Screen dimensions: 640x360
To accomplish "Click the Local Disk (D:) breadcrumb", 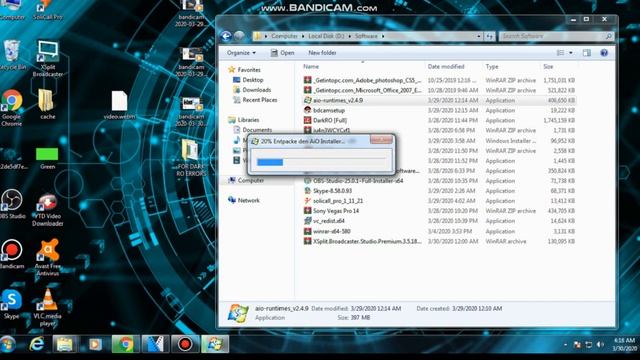I will [x=326, y=36].
